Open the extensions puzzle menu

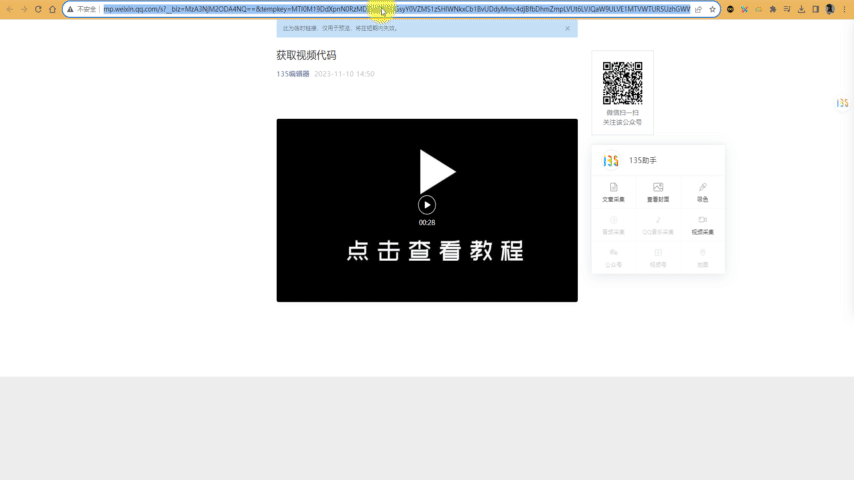click(773, 9)
